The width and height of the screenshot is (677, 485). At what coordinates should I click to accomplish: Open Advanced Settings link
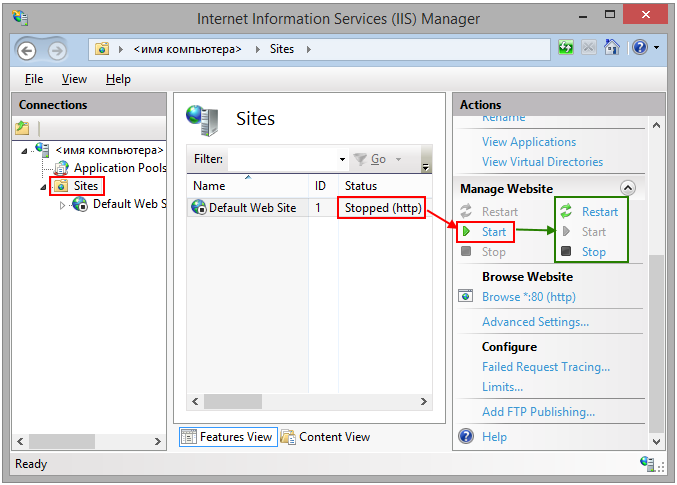pyautogui.click(x=535, y=322)
